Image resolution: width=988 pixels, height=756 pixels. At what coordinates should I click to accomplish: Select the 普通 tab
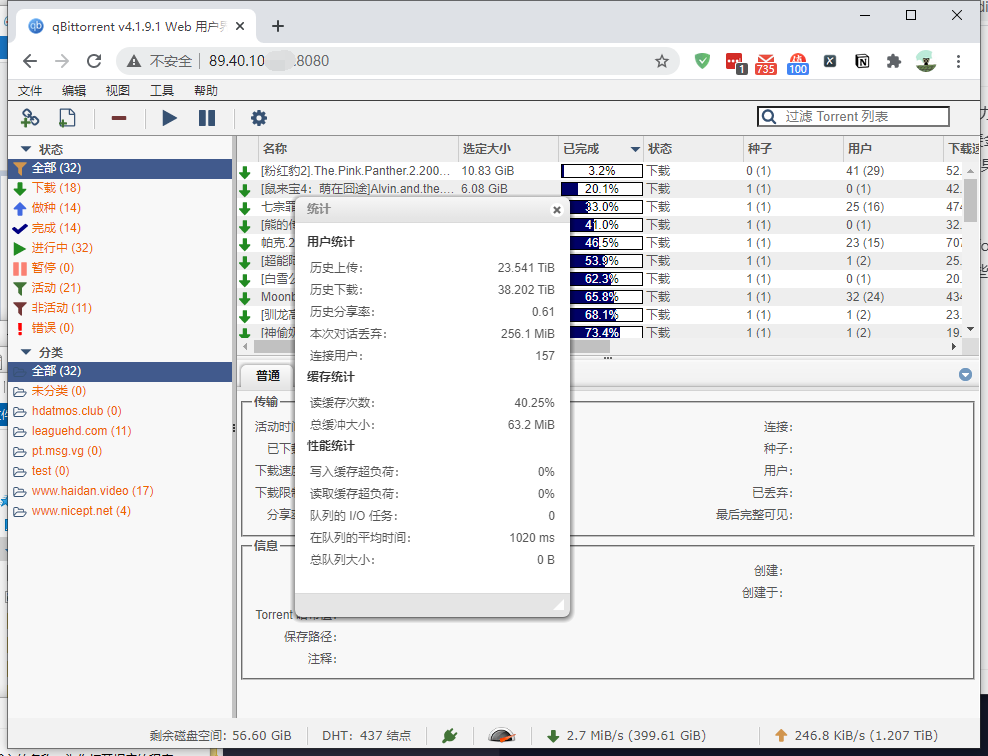[x=268, y=376]
